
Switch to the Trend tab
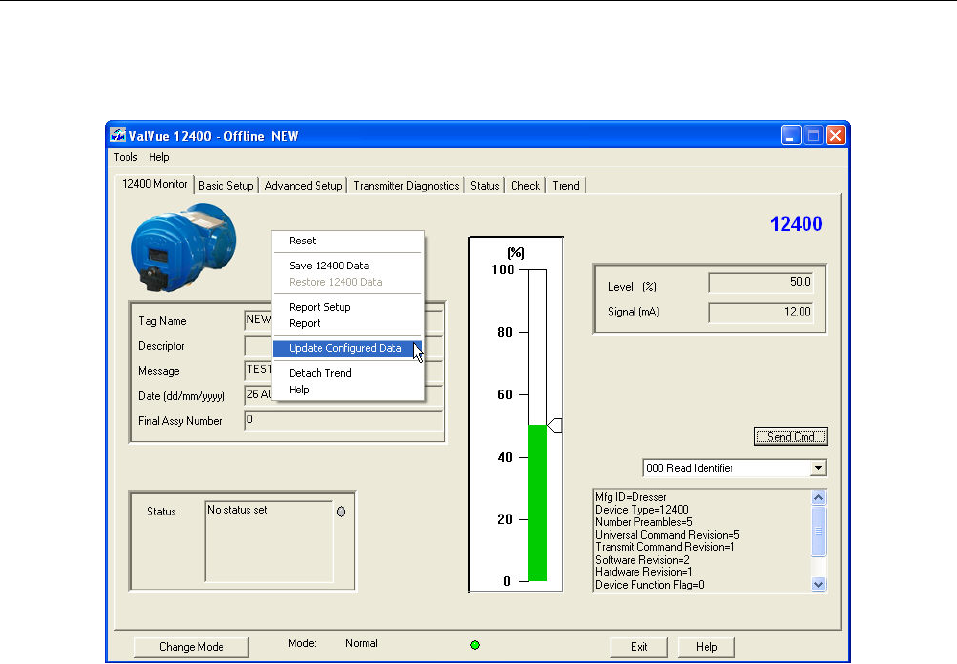coord(566,186)
